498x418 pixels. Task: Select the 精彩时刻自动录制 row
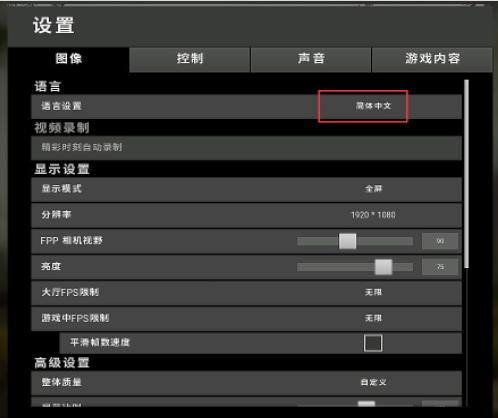pos(246,148)
